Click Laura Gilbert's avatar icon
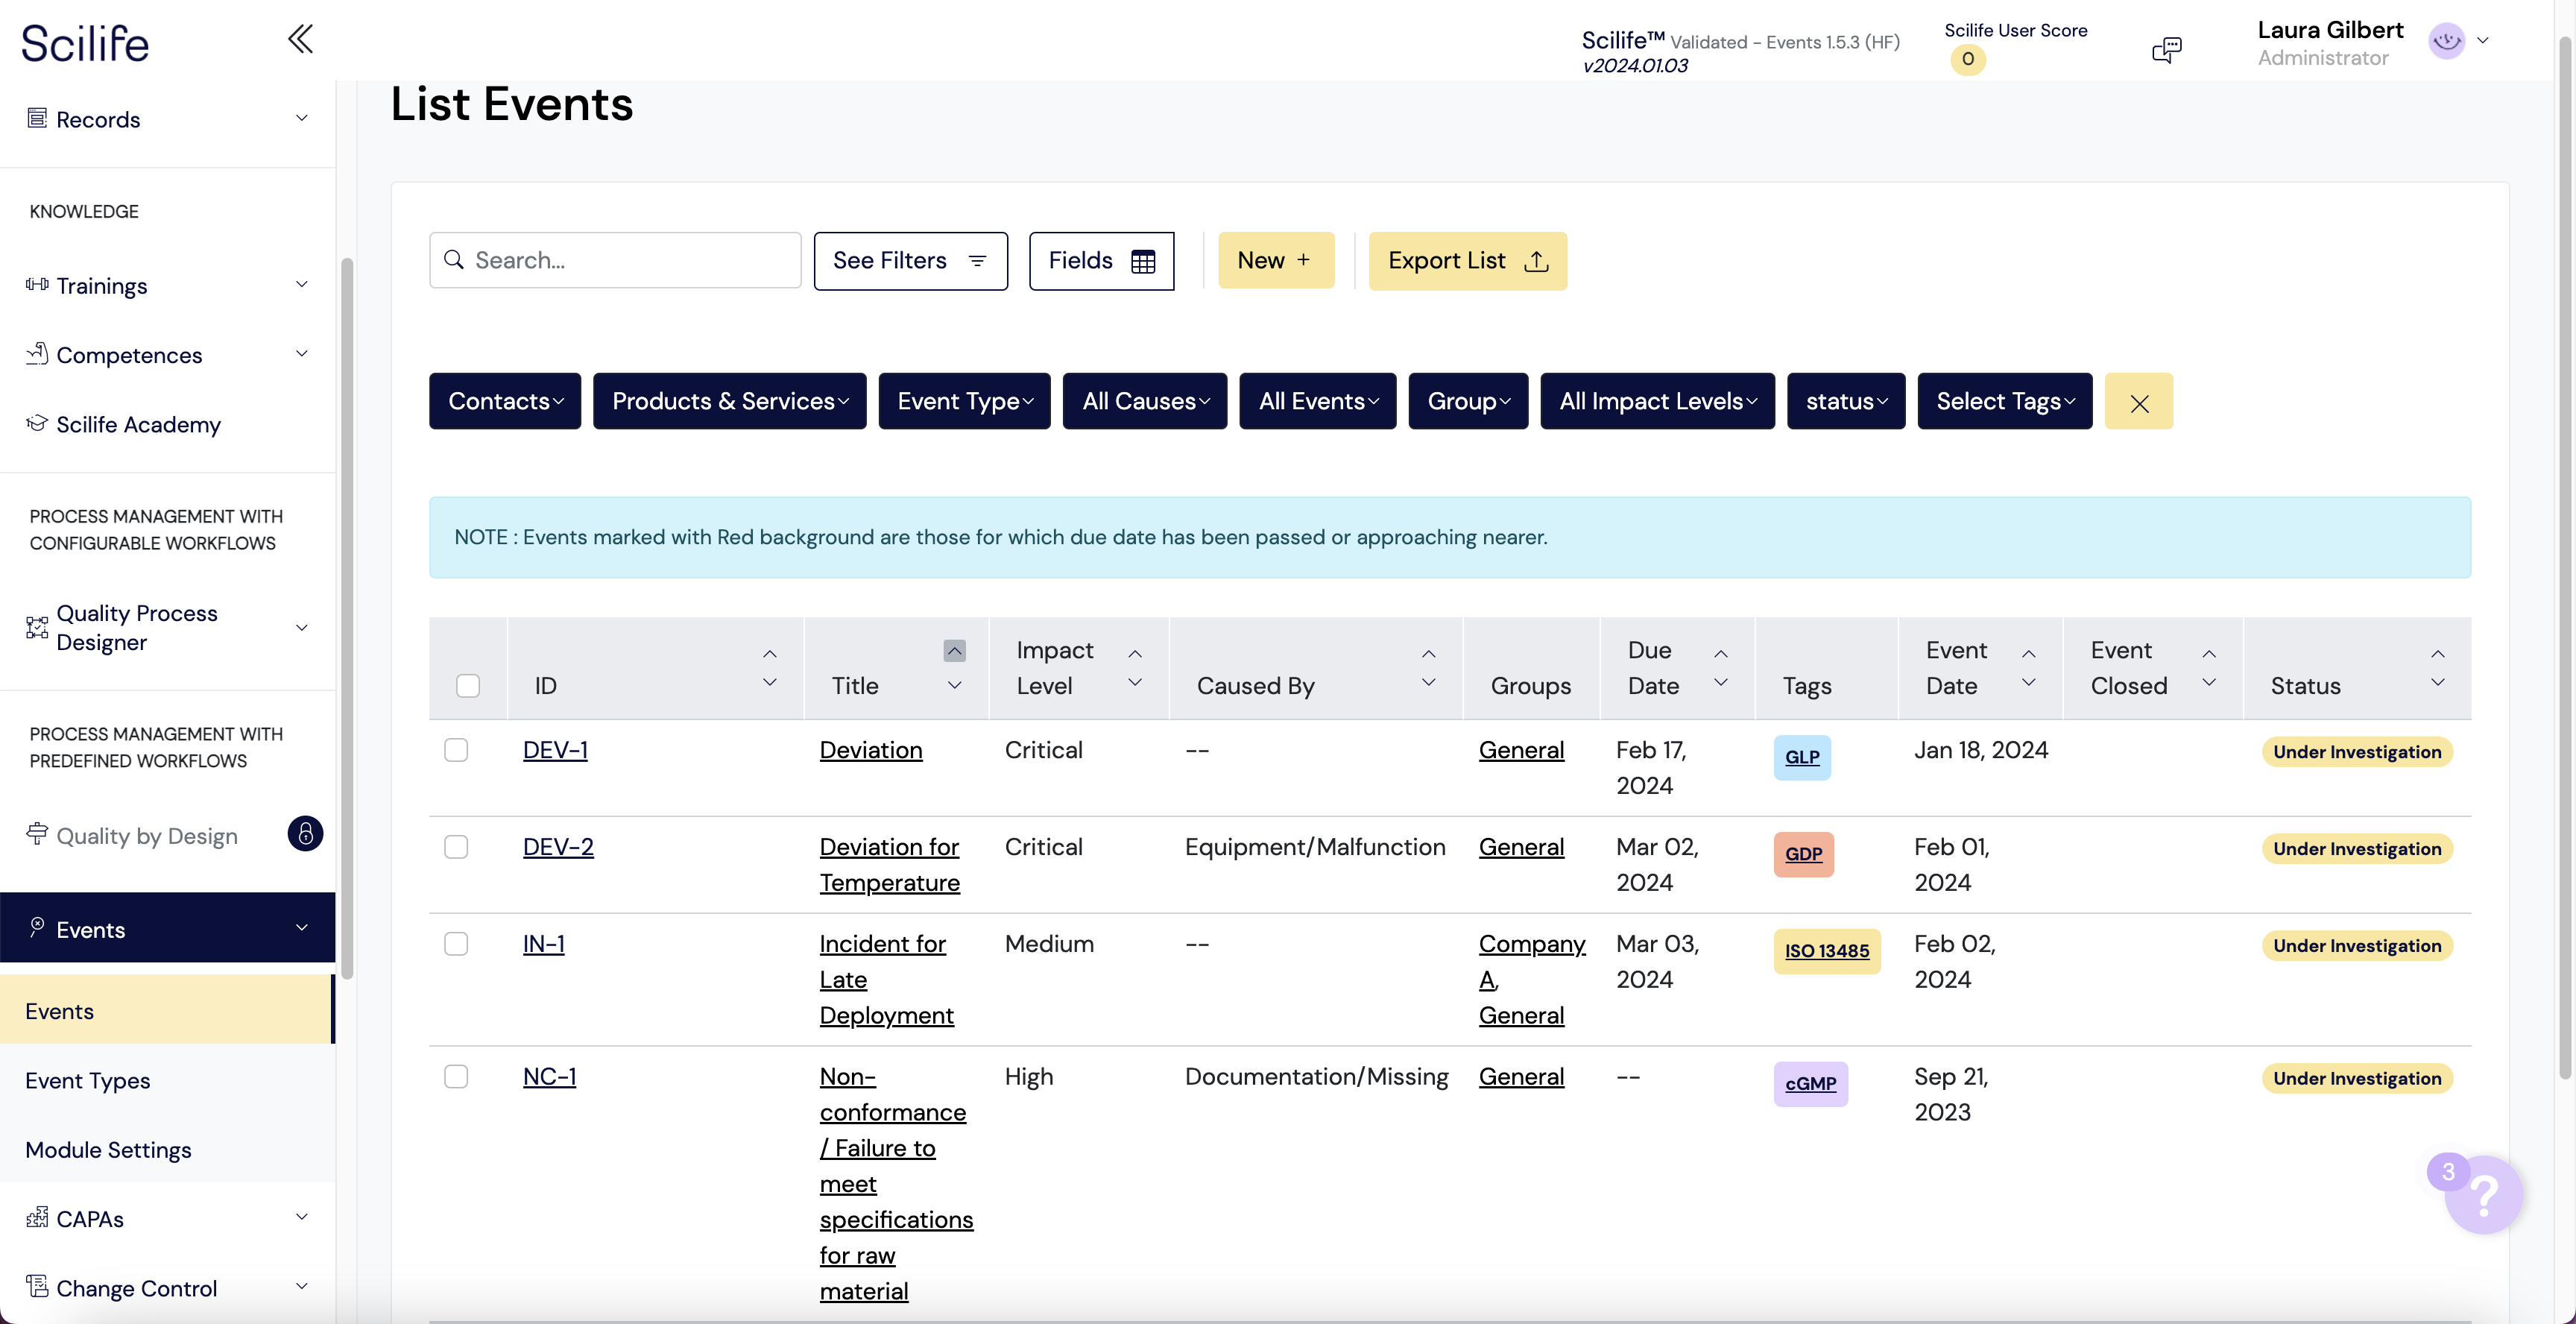This screenshot has width=2576, height=1324. (2446, 41)
